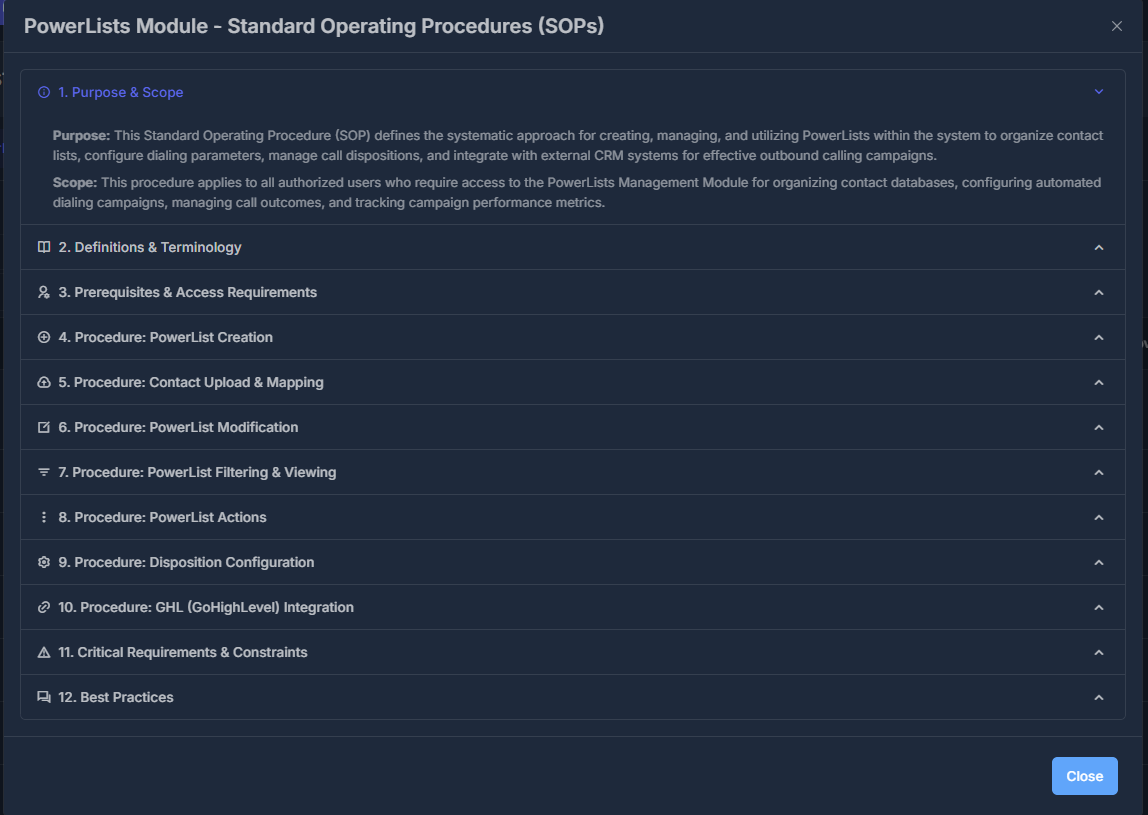Image resolution: width=1148 pixels, height=815 pixels.
Task: Select the cloud upload icon for Contact Upload & Mapping
Action: [x=42, y=382]
